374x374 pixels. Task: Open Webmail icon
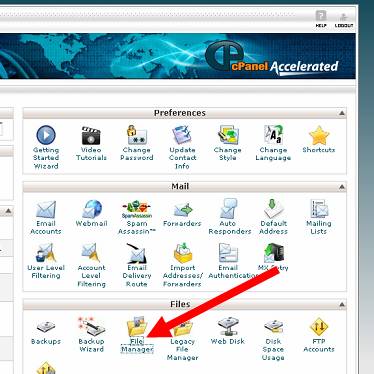pyautogui.click(x=91, y=209)
